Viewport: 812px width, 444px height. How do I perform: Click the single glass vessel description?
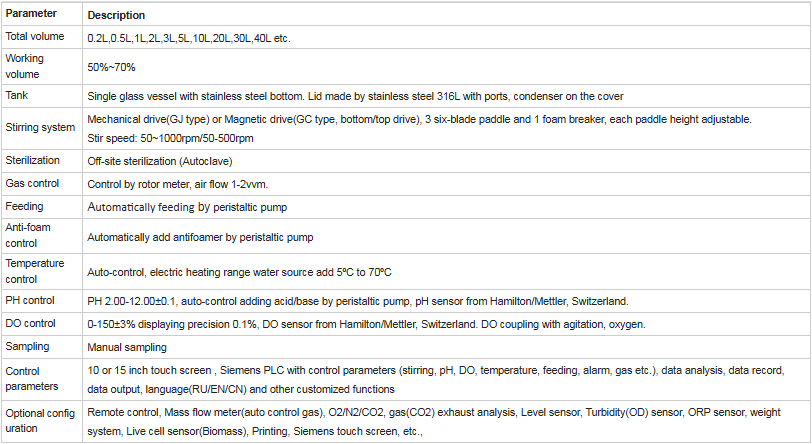point(355,96)
